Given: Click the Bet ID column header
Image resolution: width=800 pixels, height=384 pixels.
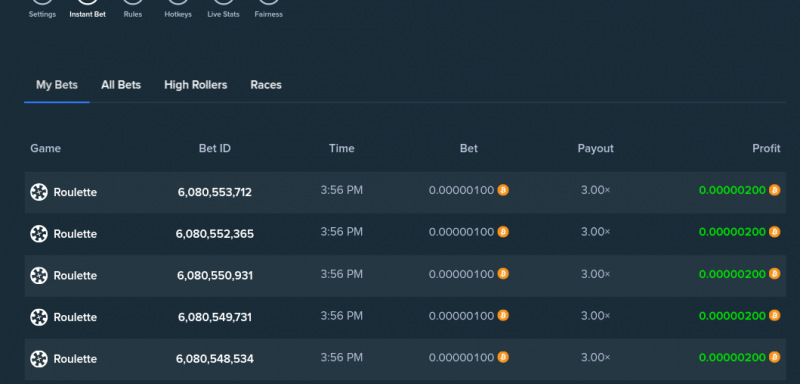Looking at the screenshot, I should tap(215, 148).
